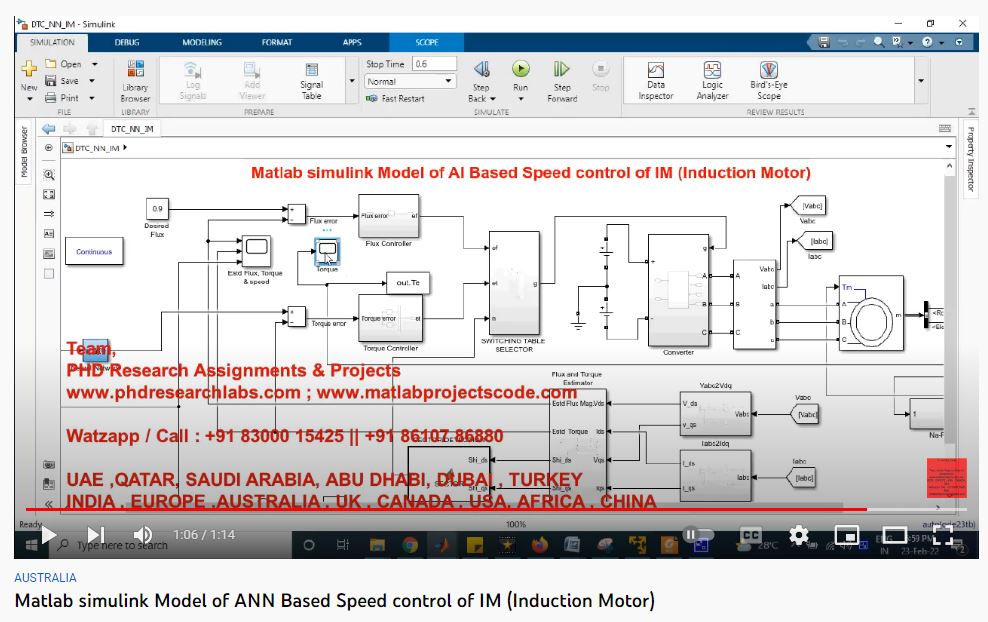This screenshot has height=622, width=988.
Task: Open the Data Inspector
Action: pos(656,80)
